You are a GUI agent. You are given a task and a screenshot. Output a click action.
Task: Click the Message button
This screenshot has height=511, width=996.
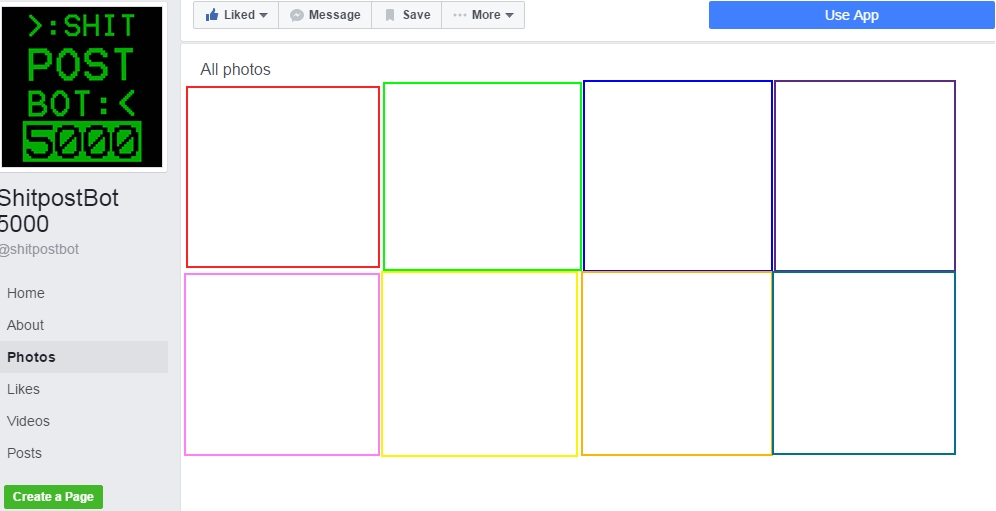(325, 15)
